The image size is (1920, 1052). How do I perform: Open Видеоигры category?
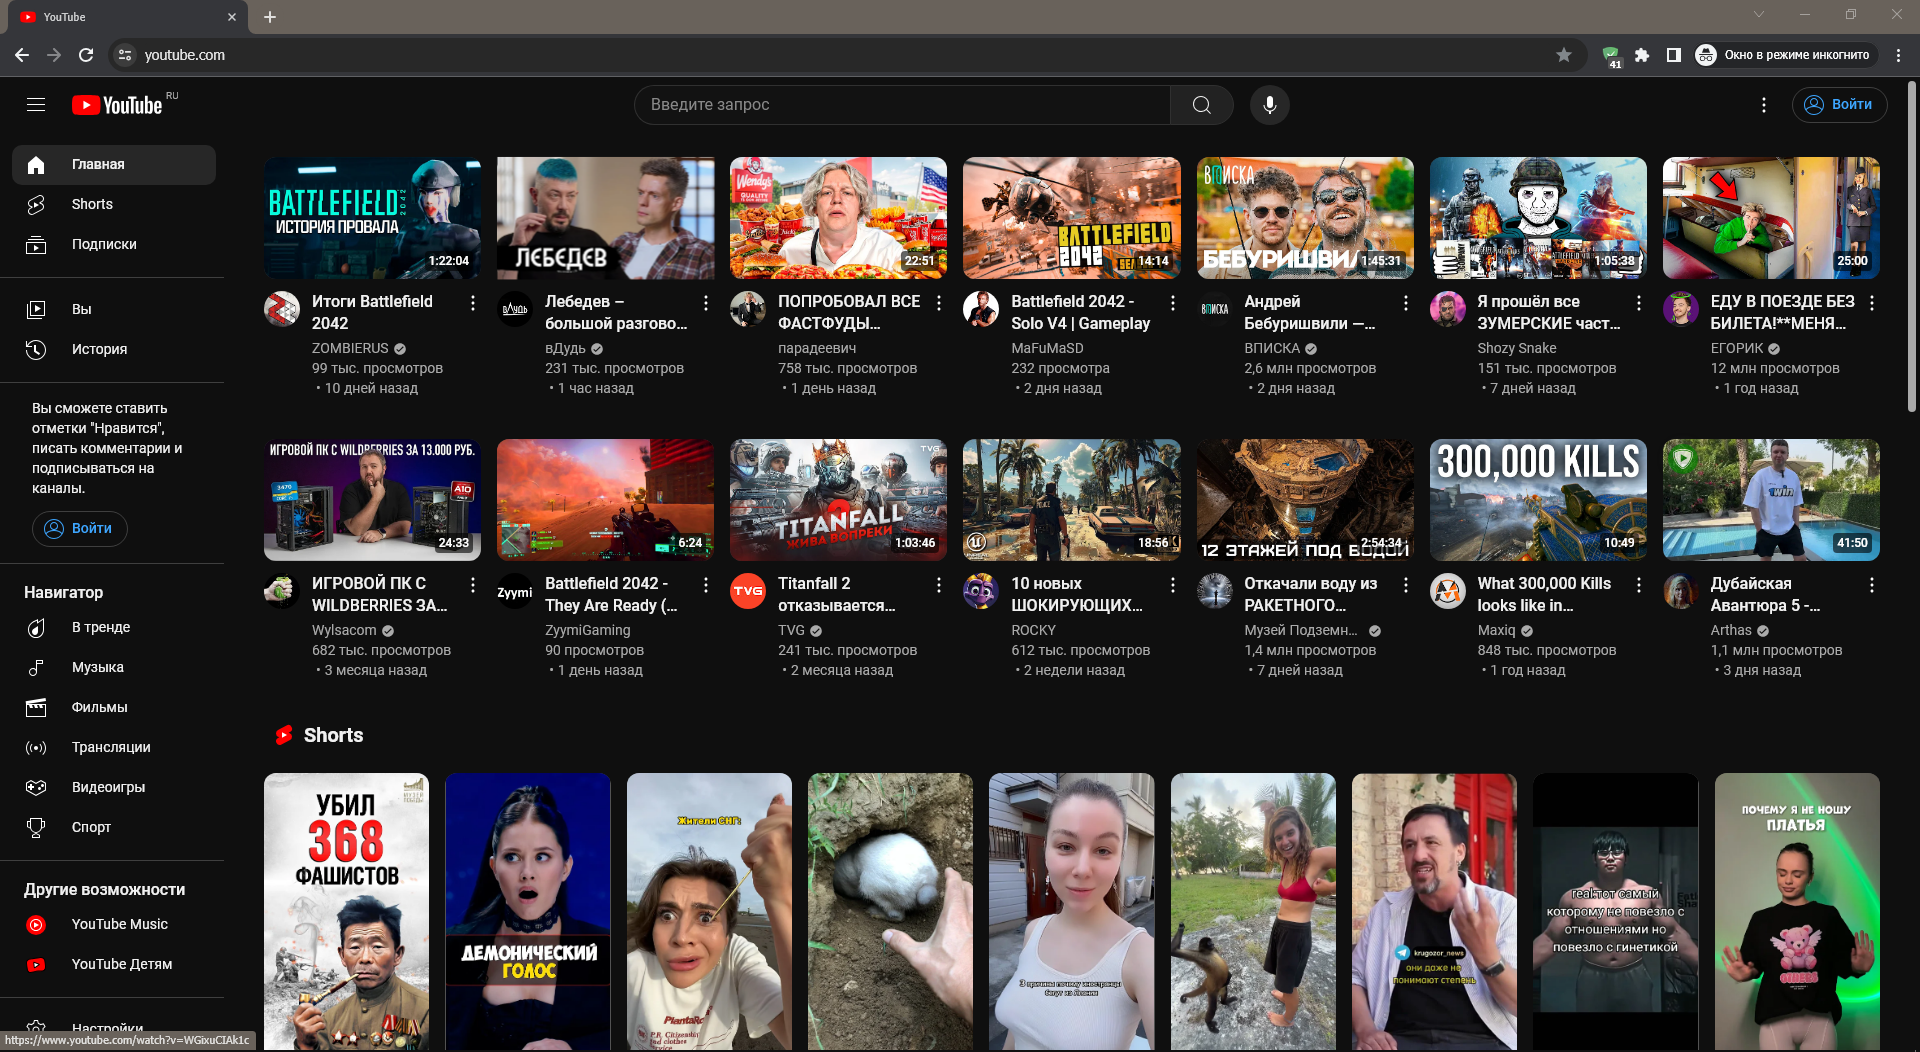tap(114, 788)
